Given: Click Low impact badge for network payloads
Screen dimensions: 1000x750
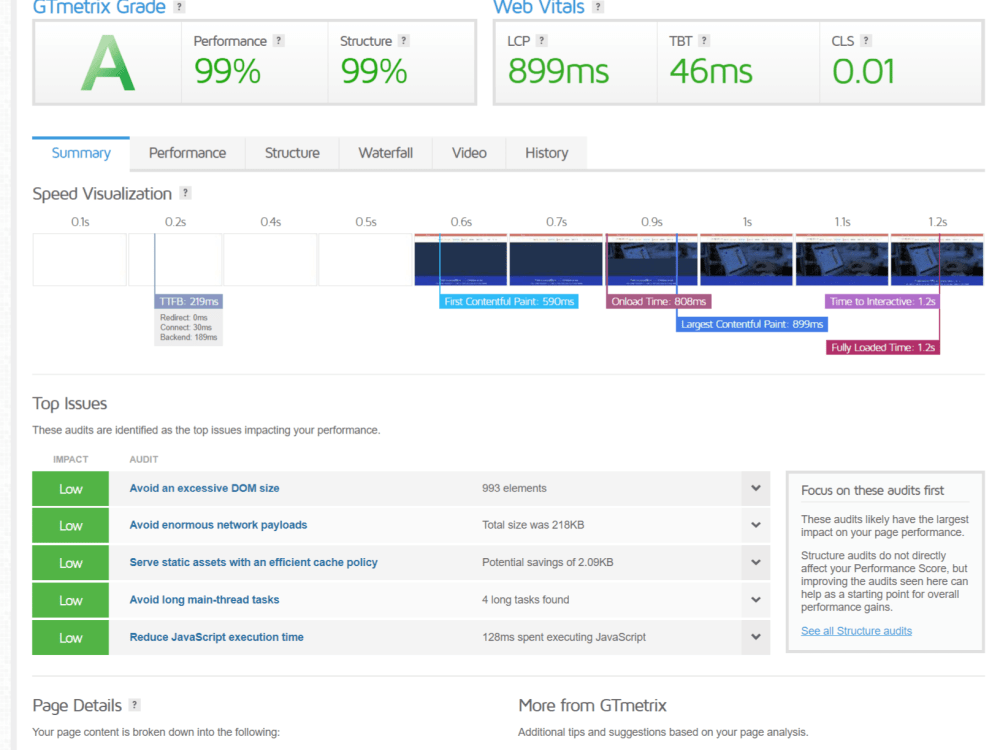Looking at the screenshot, I should coord(71,526).
